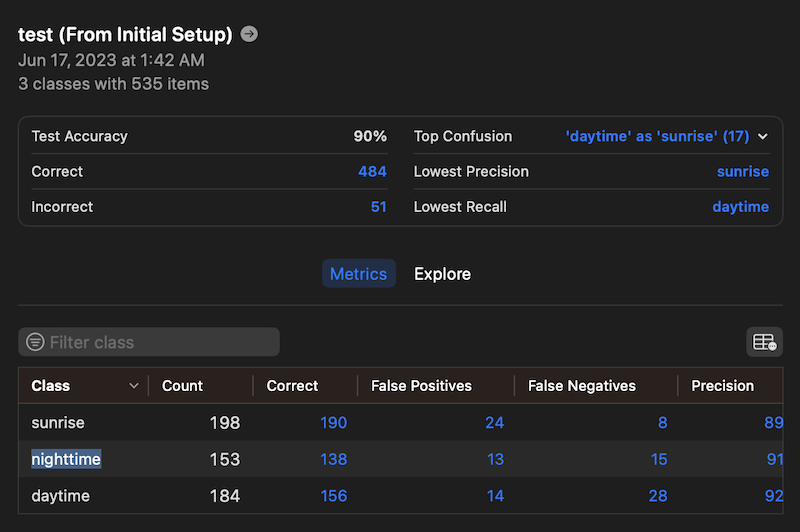800x532 pixels.
Task: Open daytime's 28 false negatives
Action: [x=657, y=496]
